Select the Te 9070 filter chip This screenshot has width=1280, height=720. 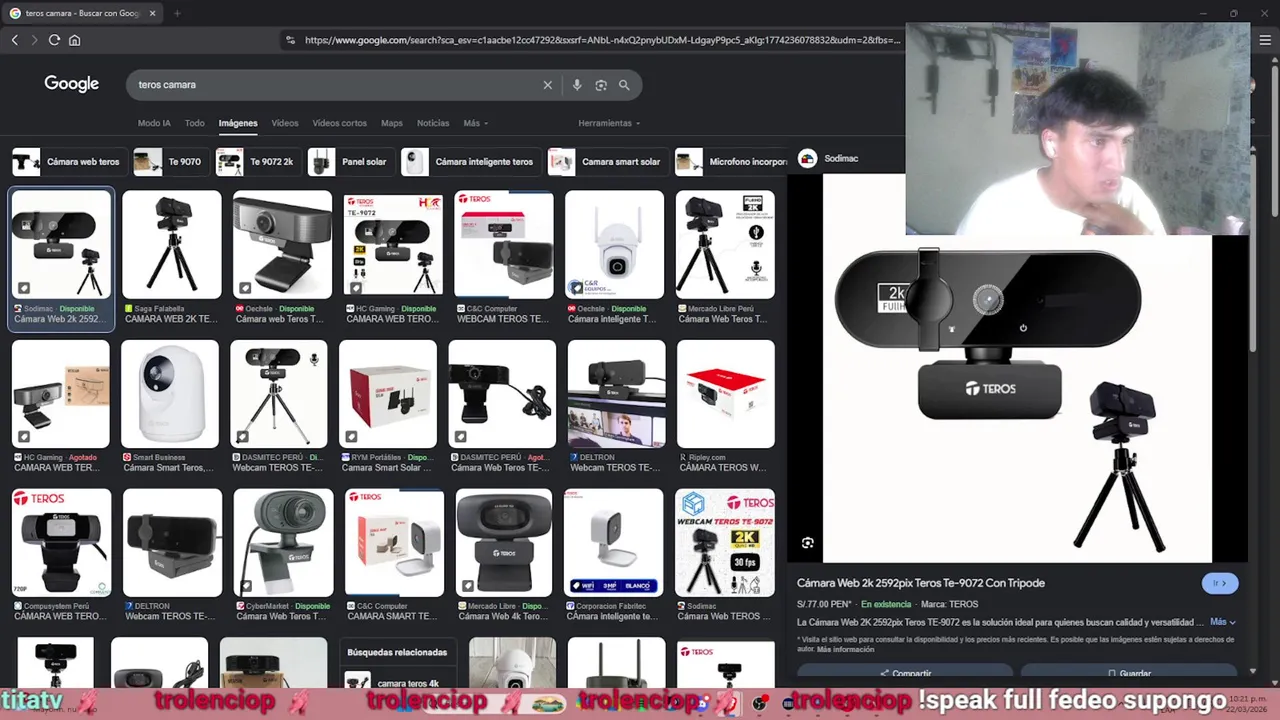click(169, 162)
